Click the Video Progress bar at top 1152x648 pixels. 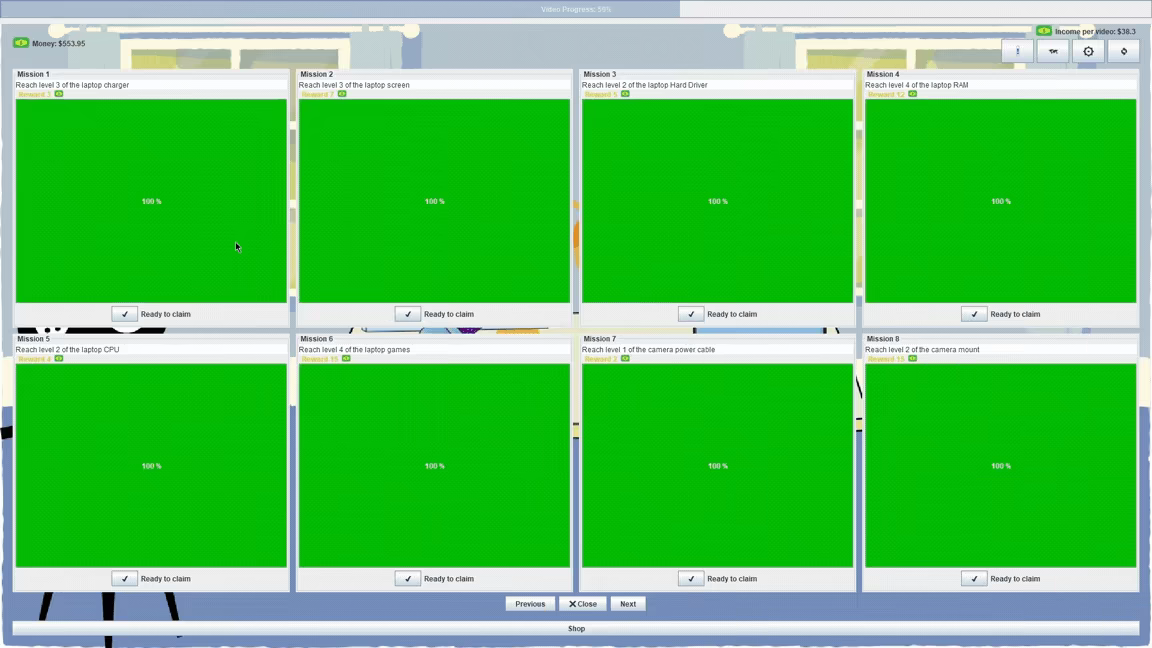point(576,10)
